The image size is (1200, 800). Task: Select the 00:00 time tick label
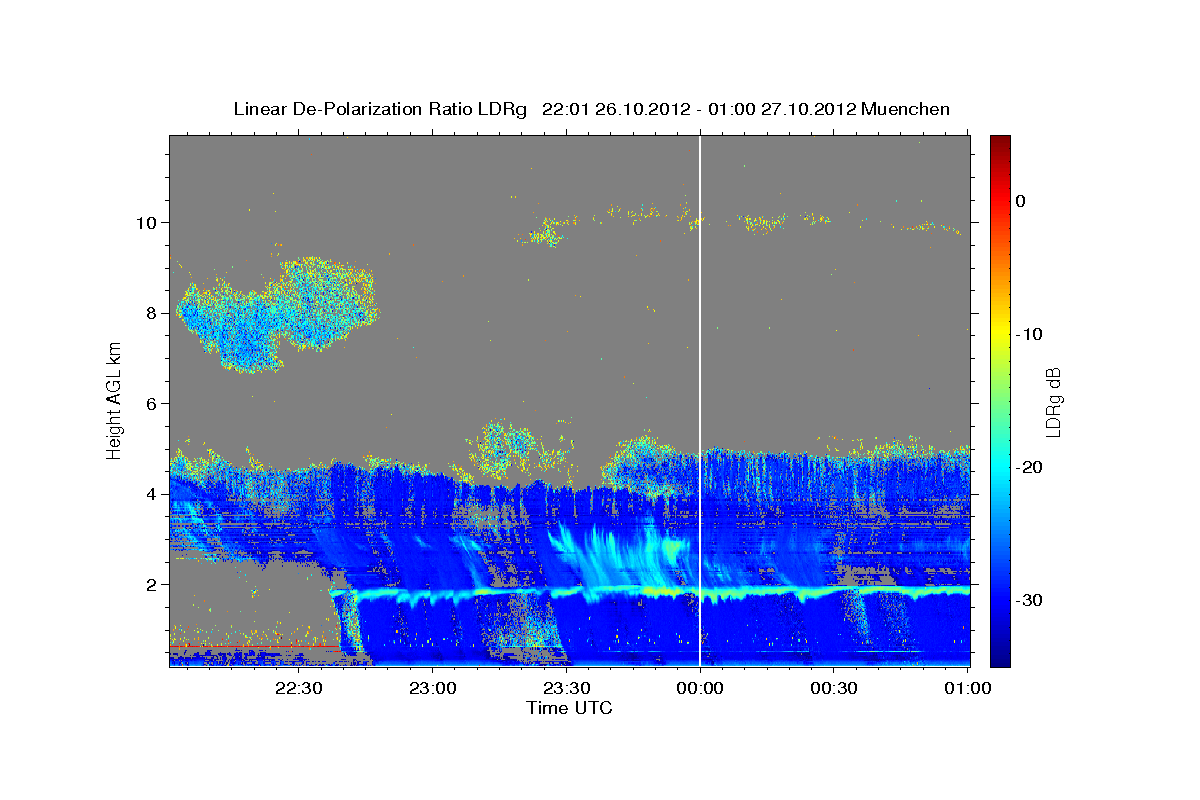pyautogui.click(x=700, y=688)
